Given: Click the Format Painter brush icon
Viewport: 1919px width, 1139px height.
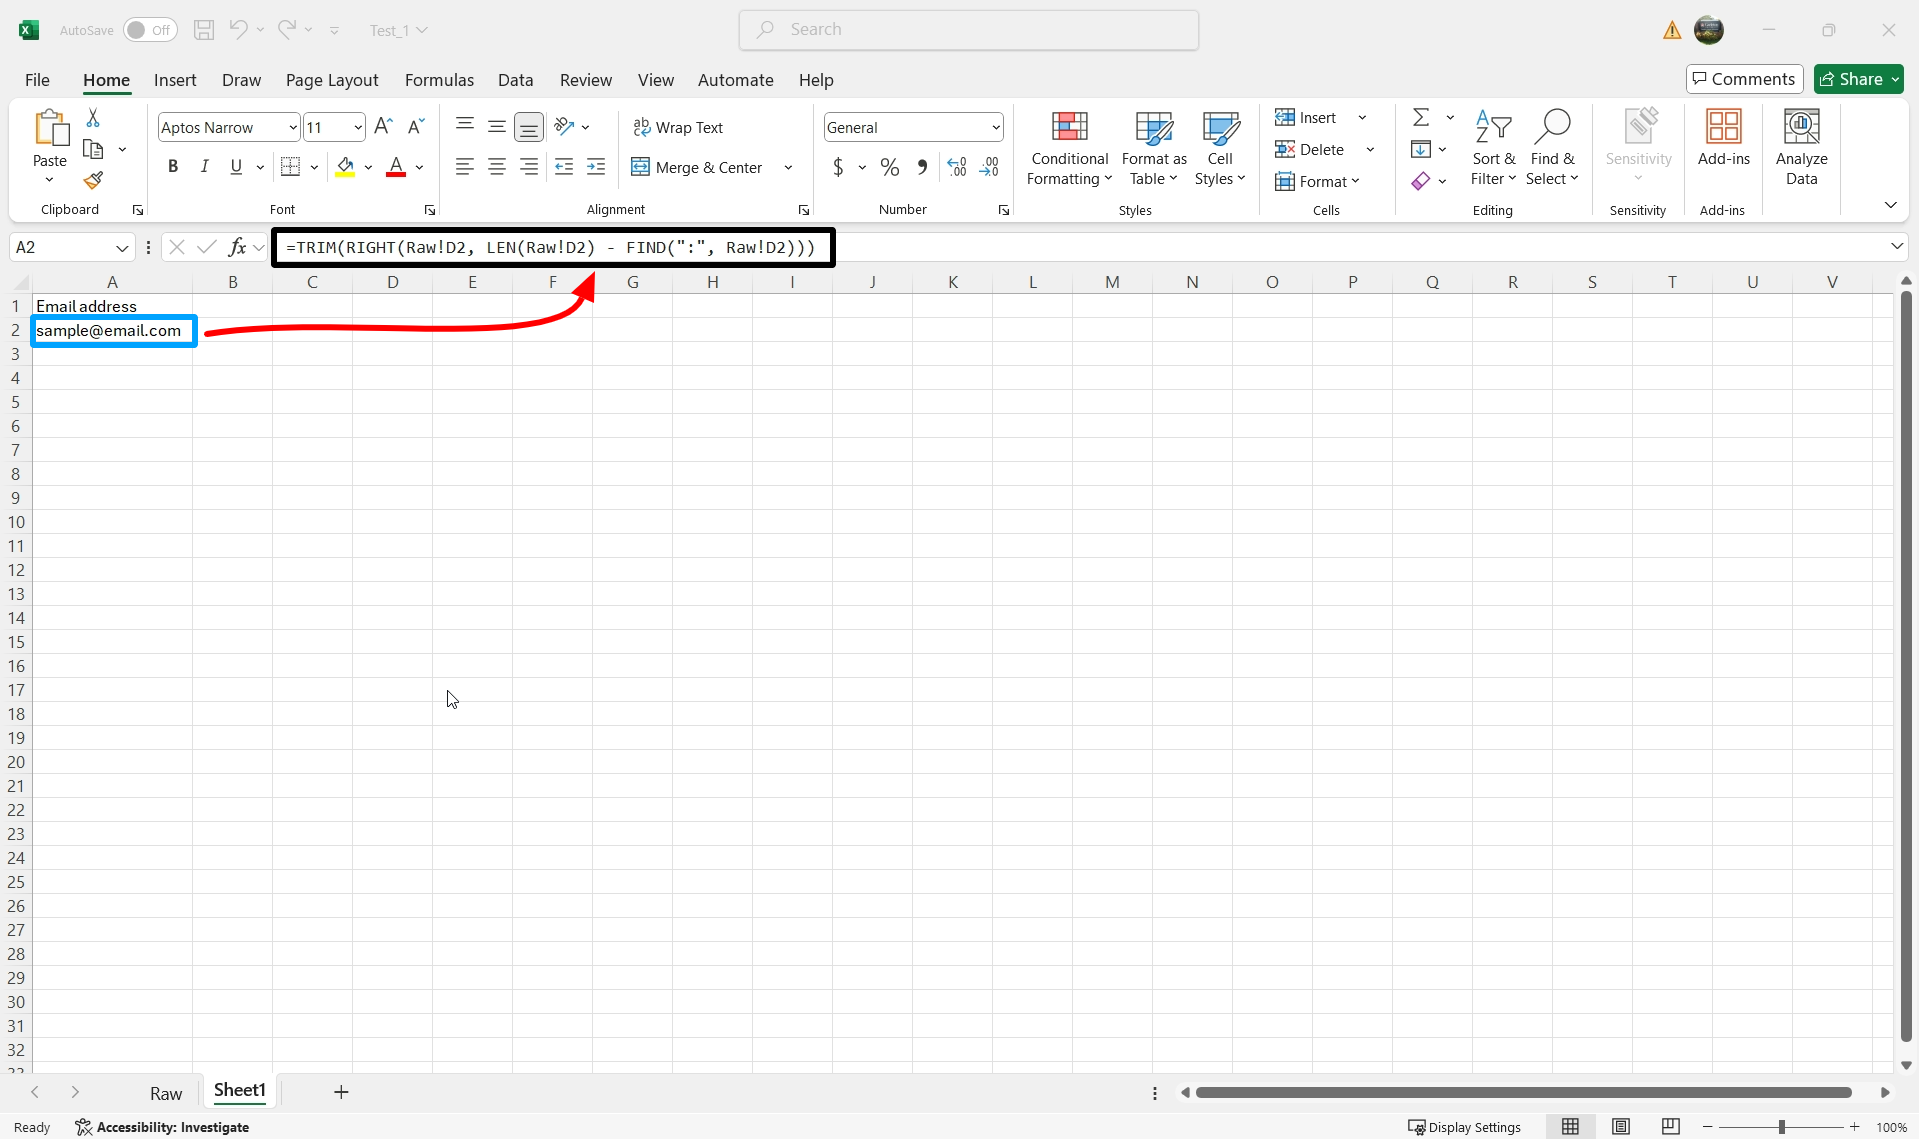Looking at the screenshot, I should tap(93, 181).
